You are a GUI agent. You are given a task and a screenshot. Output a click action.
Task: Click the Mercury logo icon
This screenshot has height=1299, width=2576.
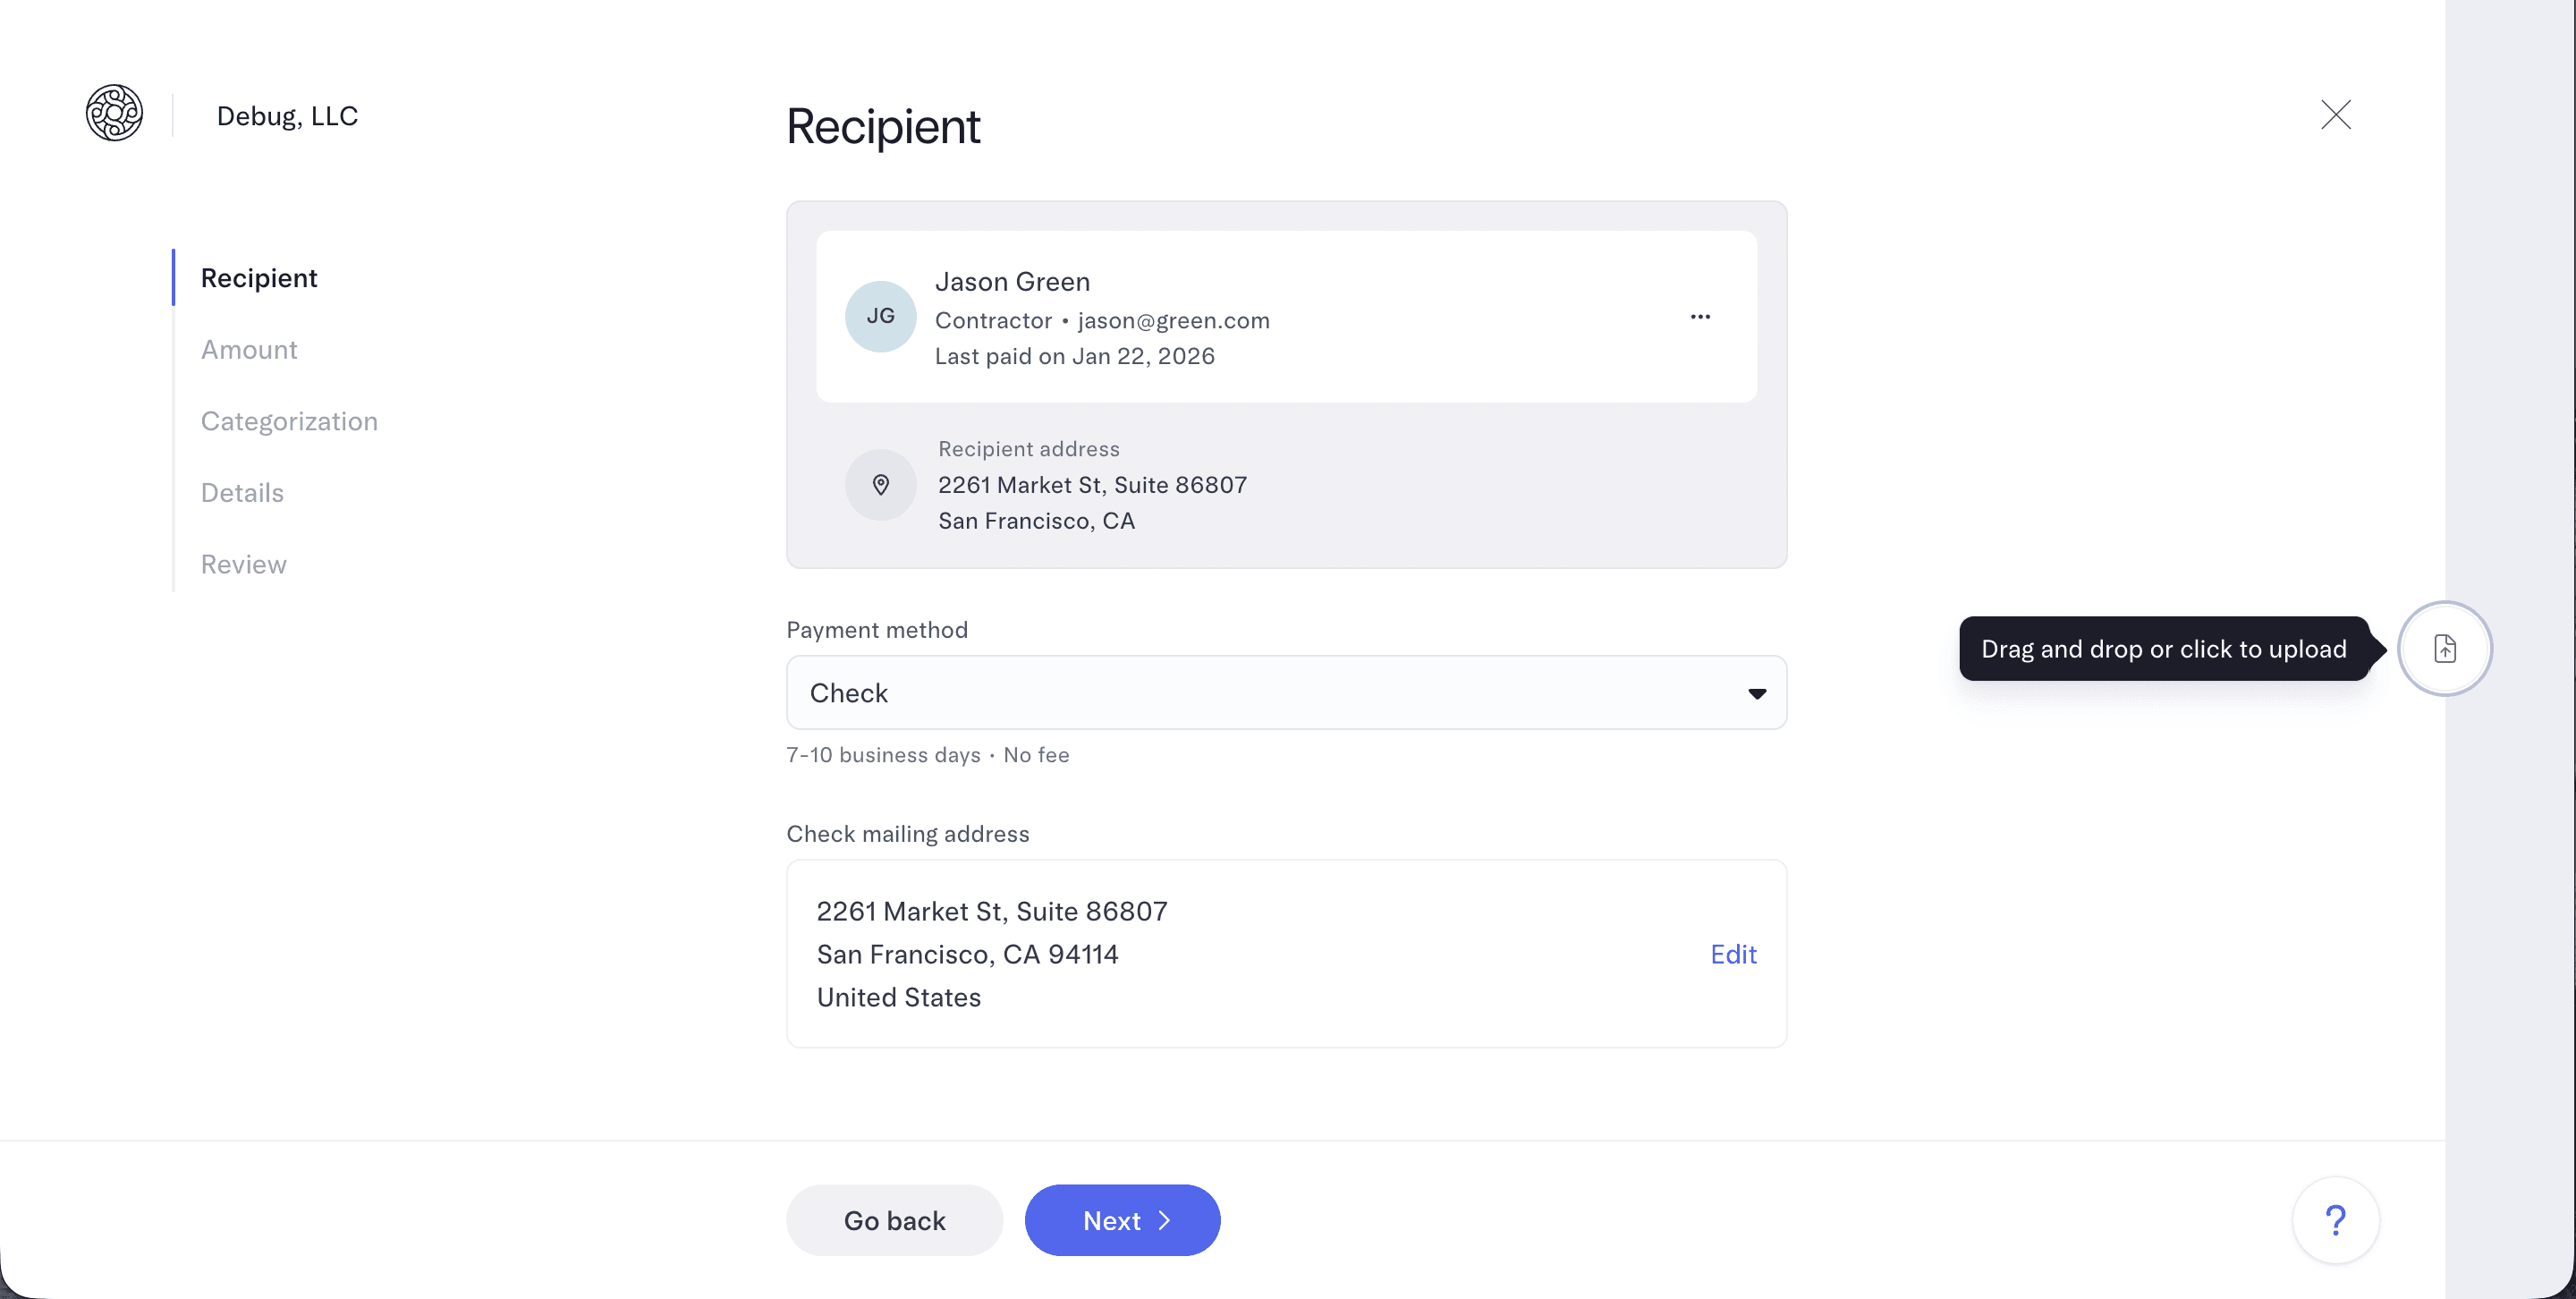(x=114, y=113)
